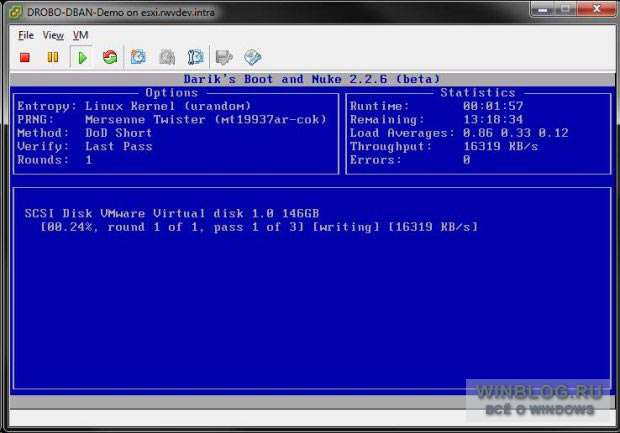Click the "PRNG: Mersenne Twister" line
Viewport: 620px width, 433px height.
coord(172,119)
